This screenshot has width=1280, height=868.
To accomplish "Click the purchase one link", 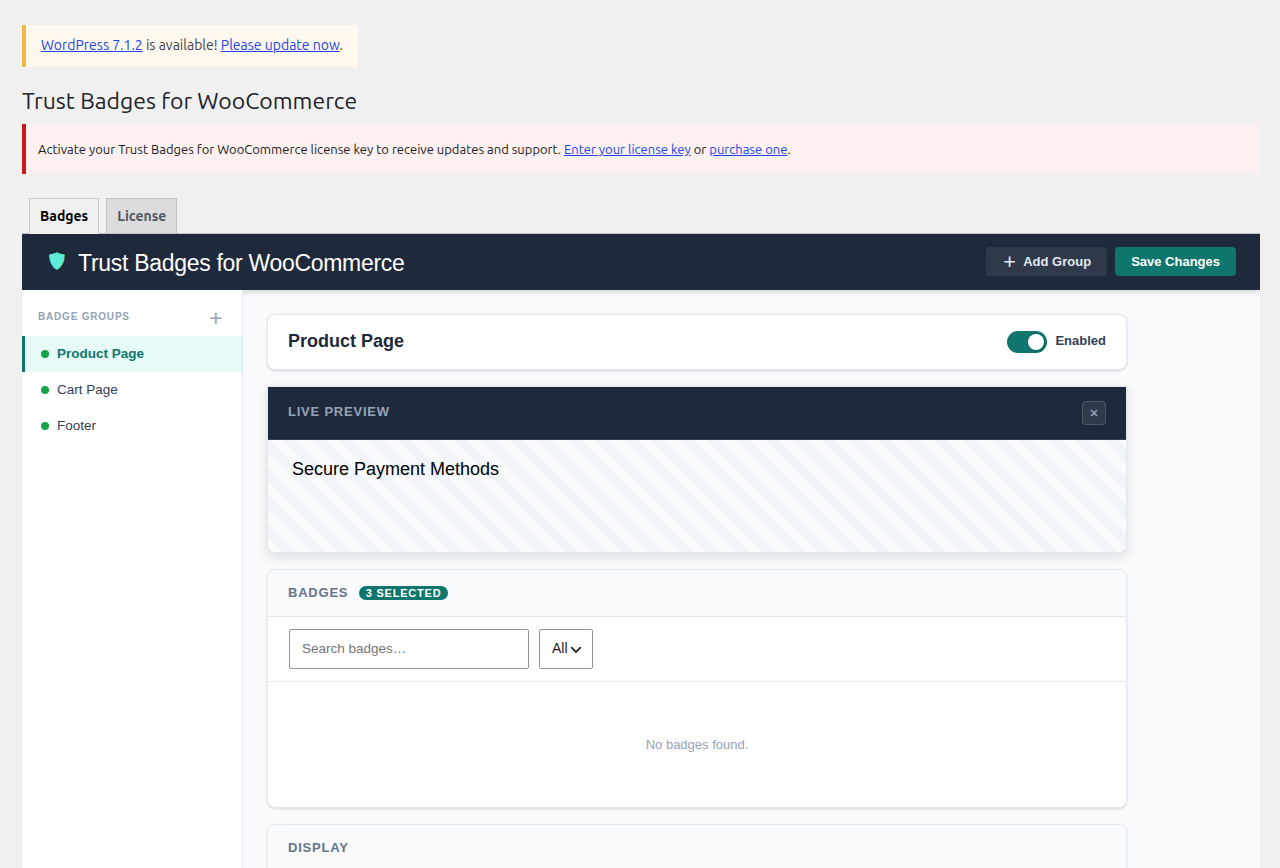I will pyautogui.click(x=748, y=150).
